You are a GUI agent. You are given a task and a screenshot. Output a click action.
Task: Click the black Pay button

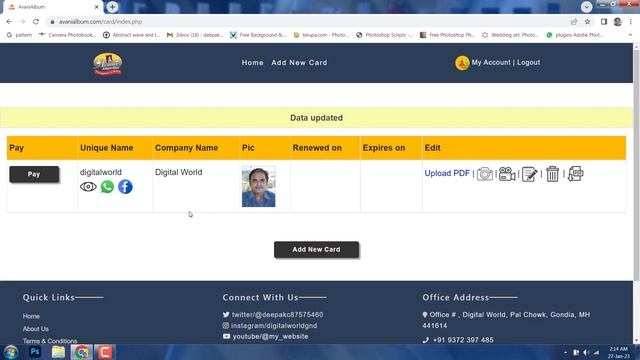pyautogui.click(x=34, y=174)
